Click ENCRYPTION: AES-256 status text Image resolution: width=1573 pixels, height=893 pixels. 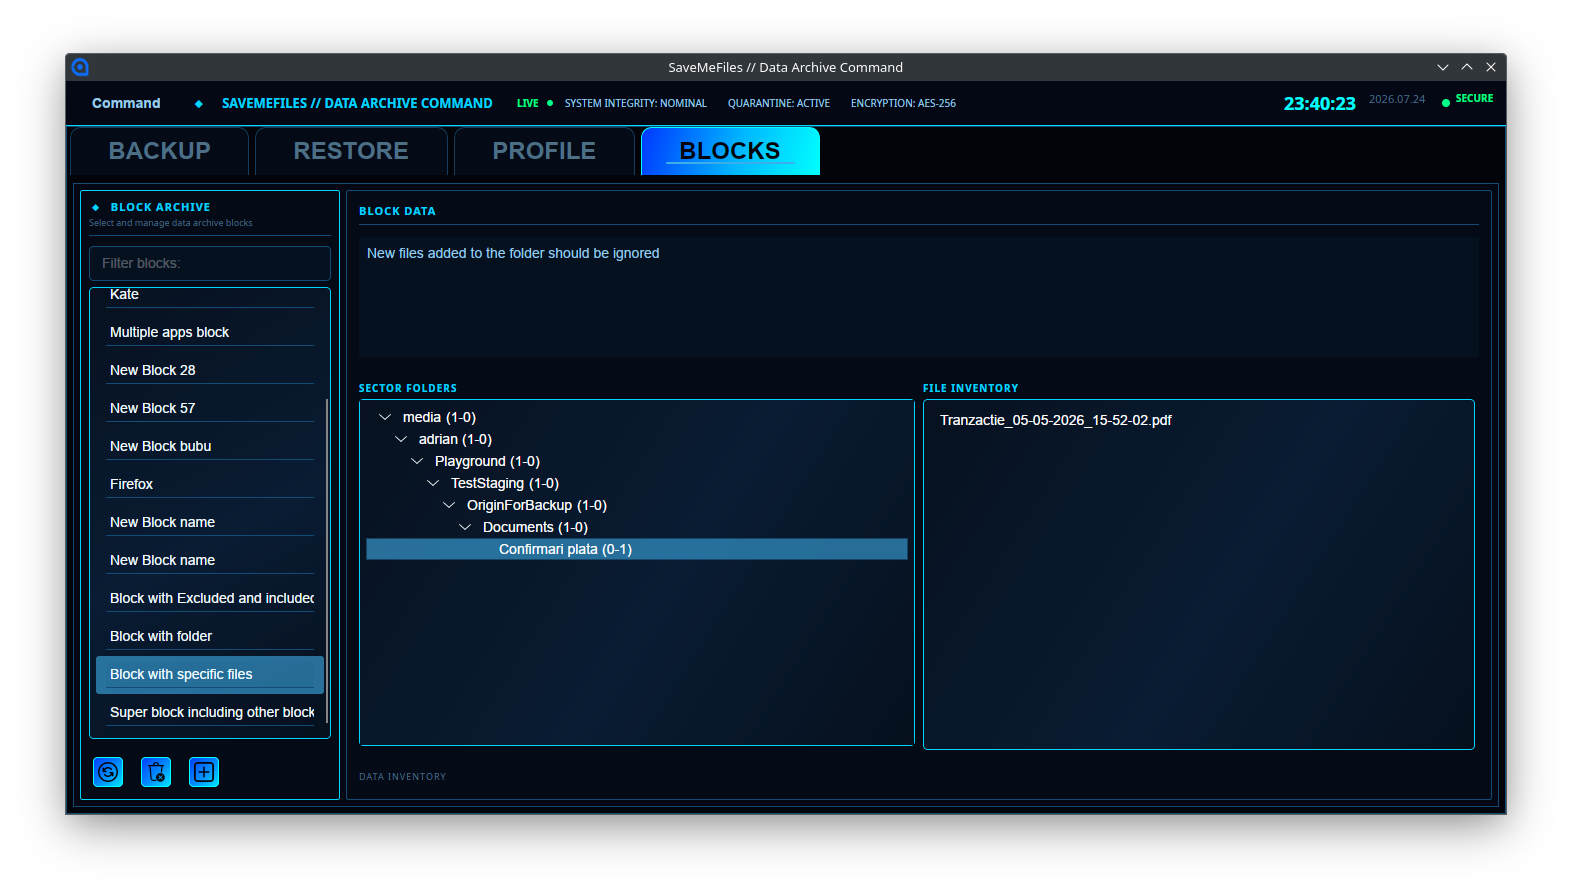point(903,103)
